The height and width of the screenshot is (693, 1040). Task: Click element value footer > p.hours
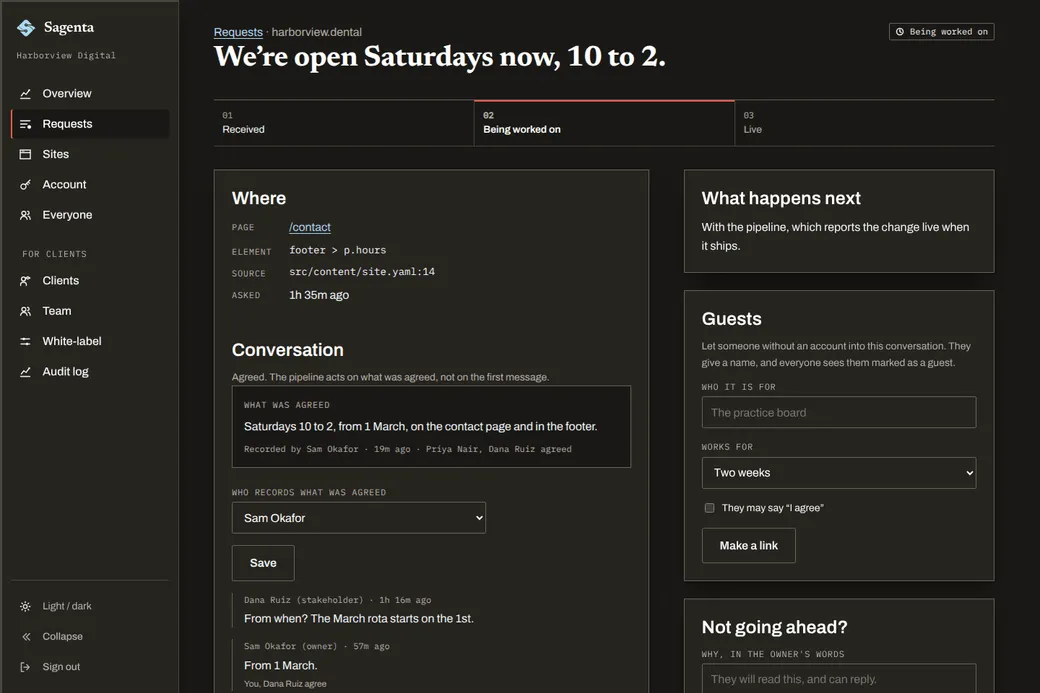338,250
